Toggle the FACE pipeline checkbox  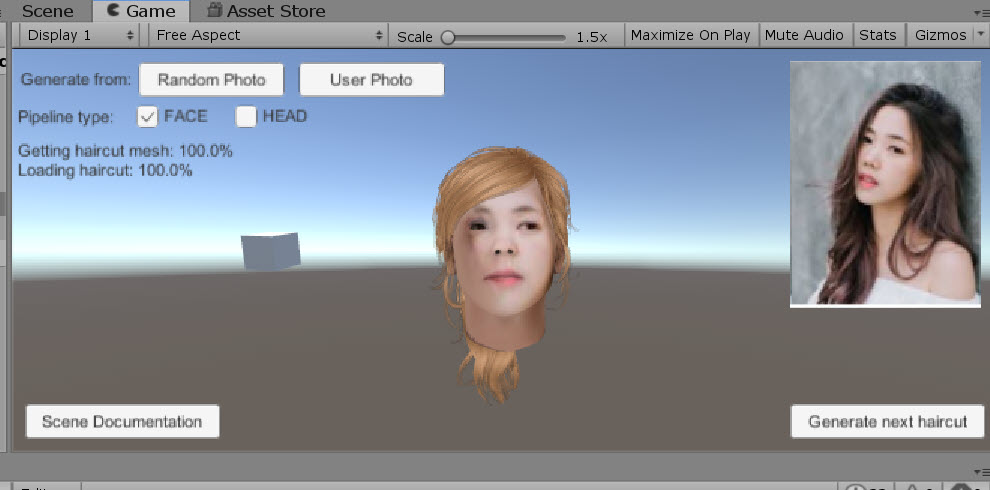pyautogui.click(x=148, y=117)
